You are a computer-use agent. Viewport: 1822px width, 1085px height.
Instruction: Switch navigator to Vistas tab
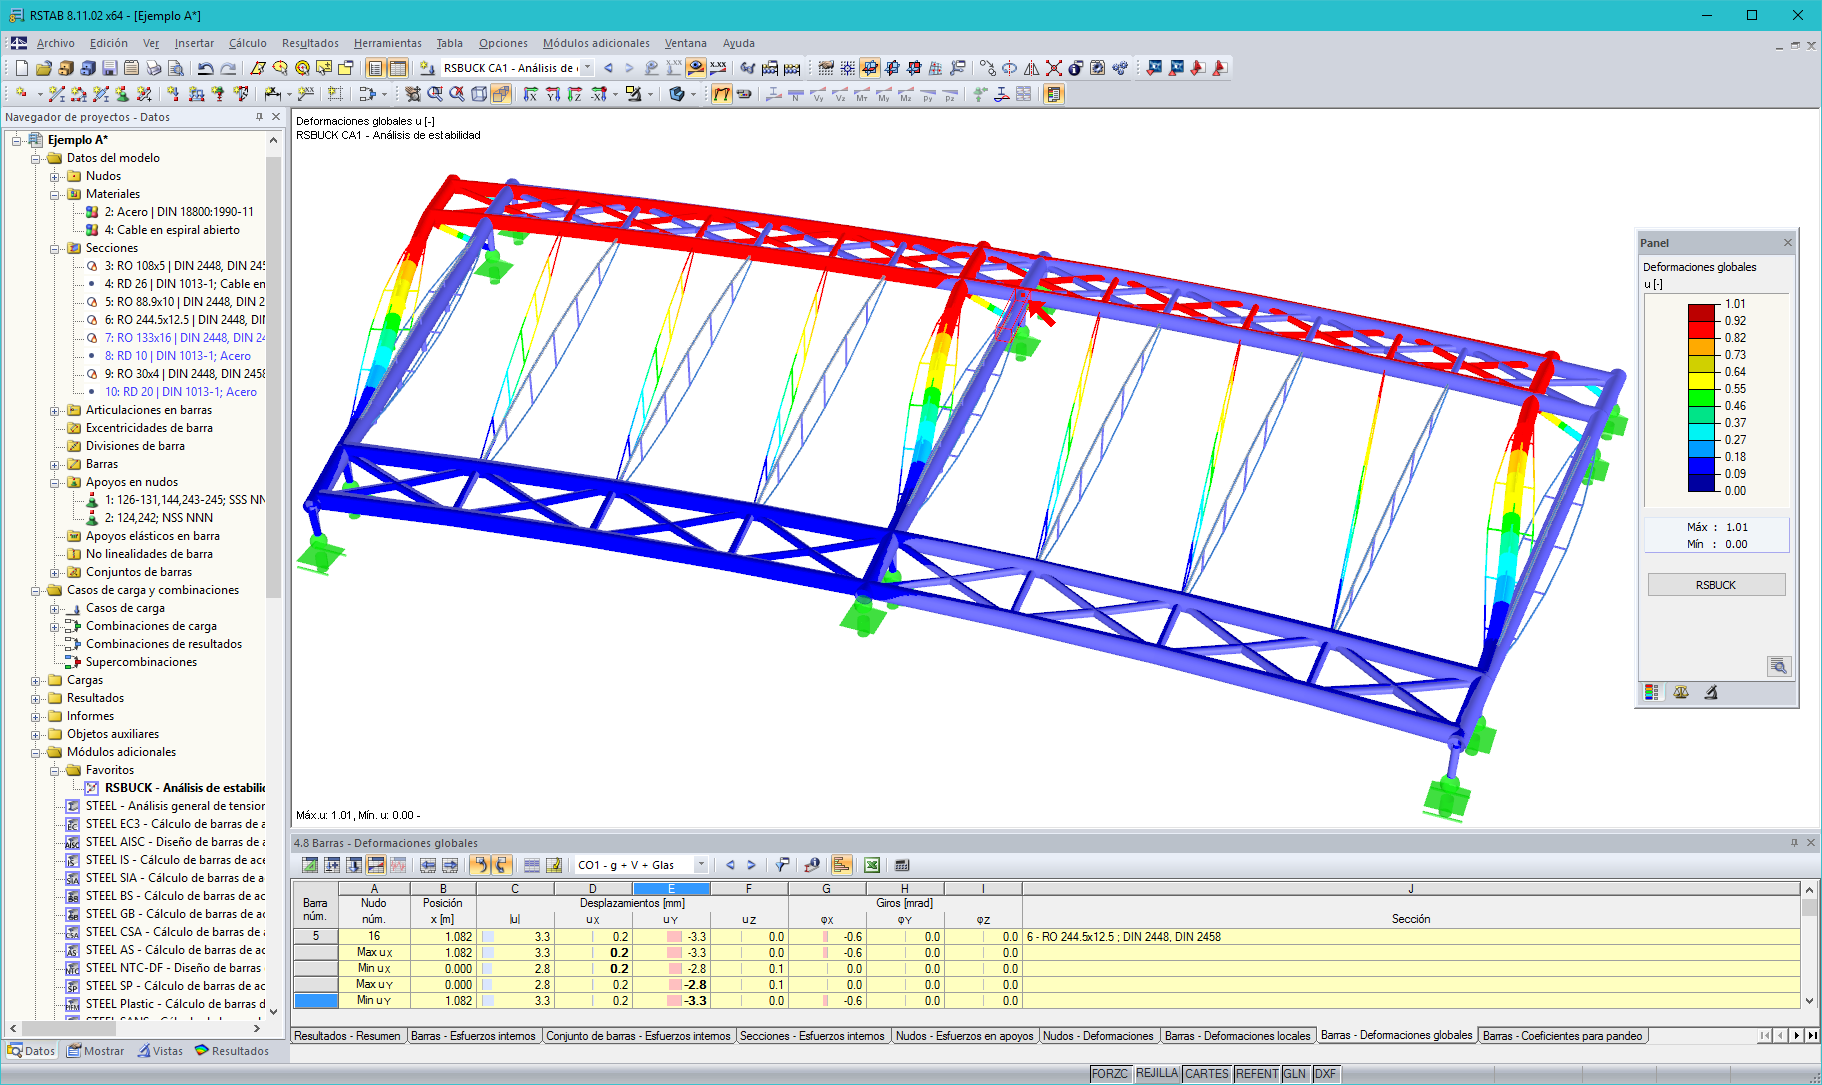pyautogui.click(x=160, y=1051)
